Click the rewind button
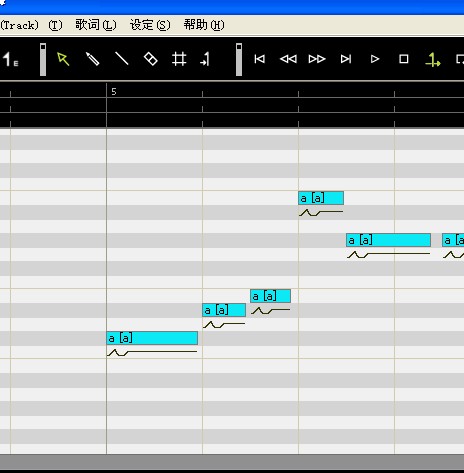This screenshot has width=464, height=473. click(288, 59)
